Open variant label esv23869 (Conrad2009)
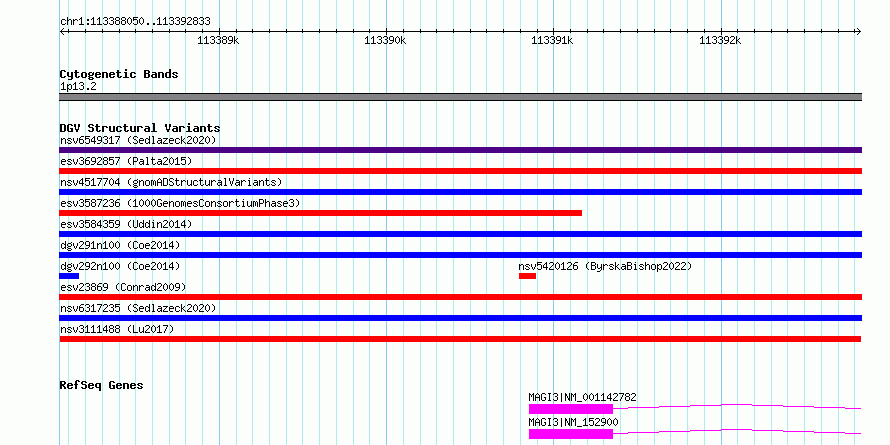The image size is (890, 445). [123, 287]
